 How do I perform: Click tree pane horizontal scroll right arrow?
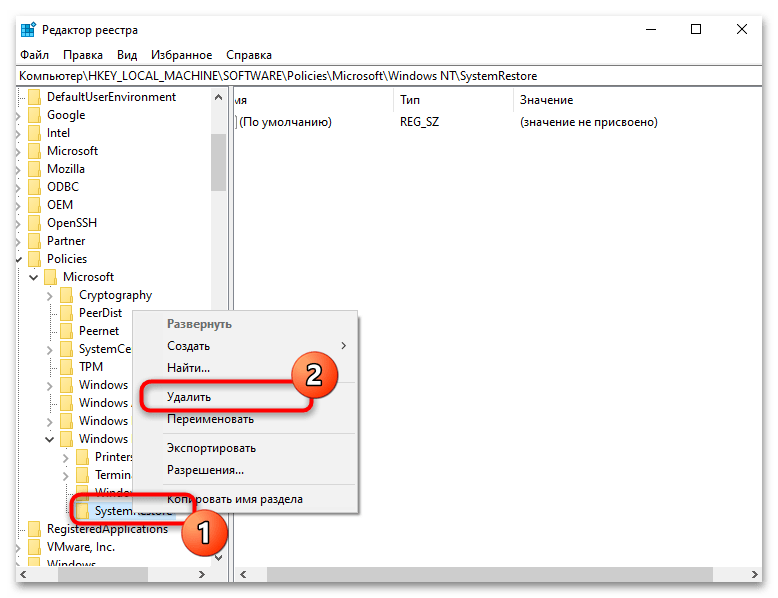click(201, 574)
